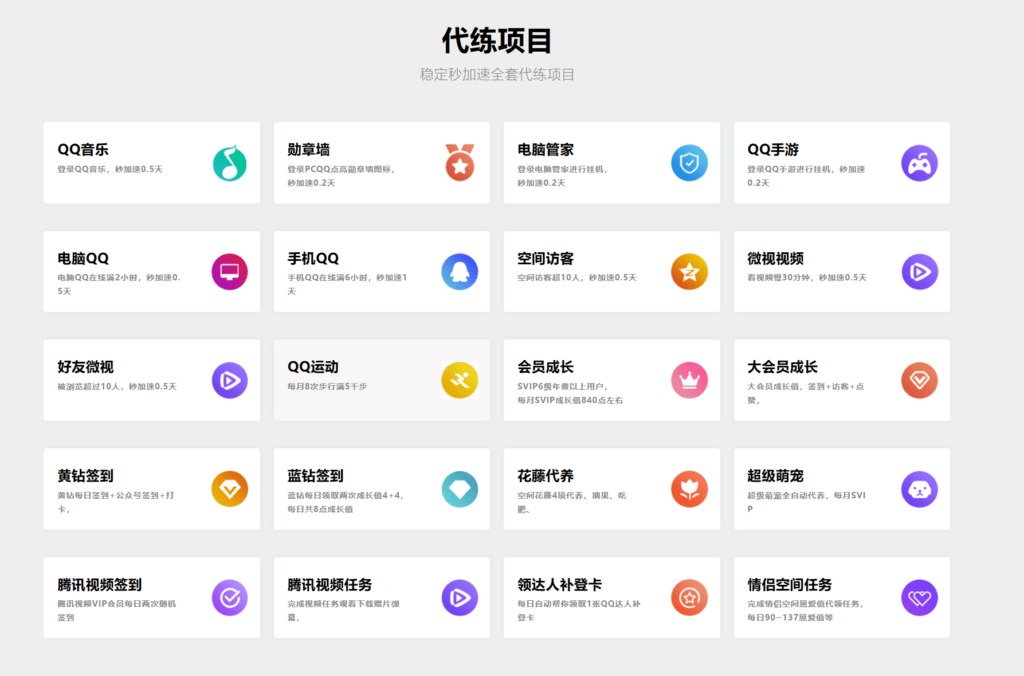Open the QQ手游 card title
This screenshot has height=676, width=1024.
(773, 150)
